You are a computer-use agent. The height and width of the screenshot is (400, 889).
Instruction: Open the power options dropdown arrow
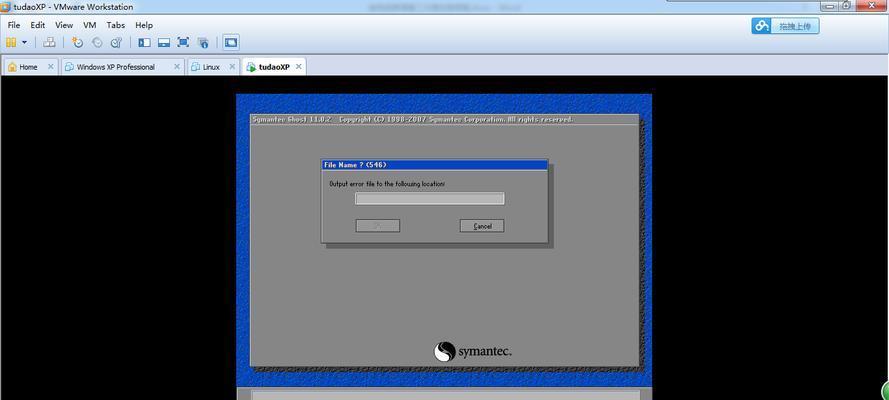click(x=24, y=42)
